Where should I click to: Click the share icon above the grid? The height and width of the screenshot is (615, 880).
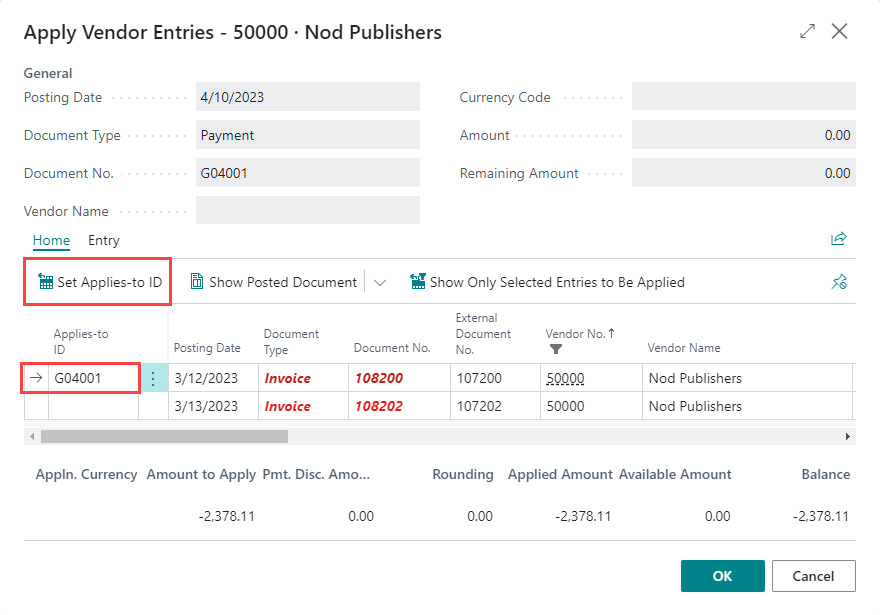[x=838, y=239]
